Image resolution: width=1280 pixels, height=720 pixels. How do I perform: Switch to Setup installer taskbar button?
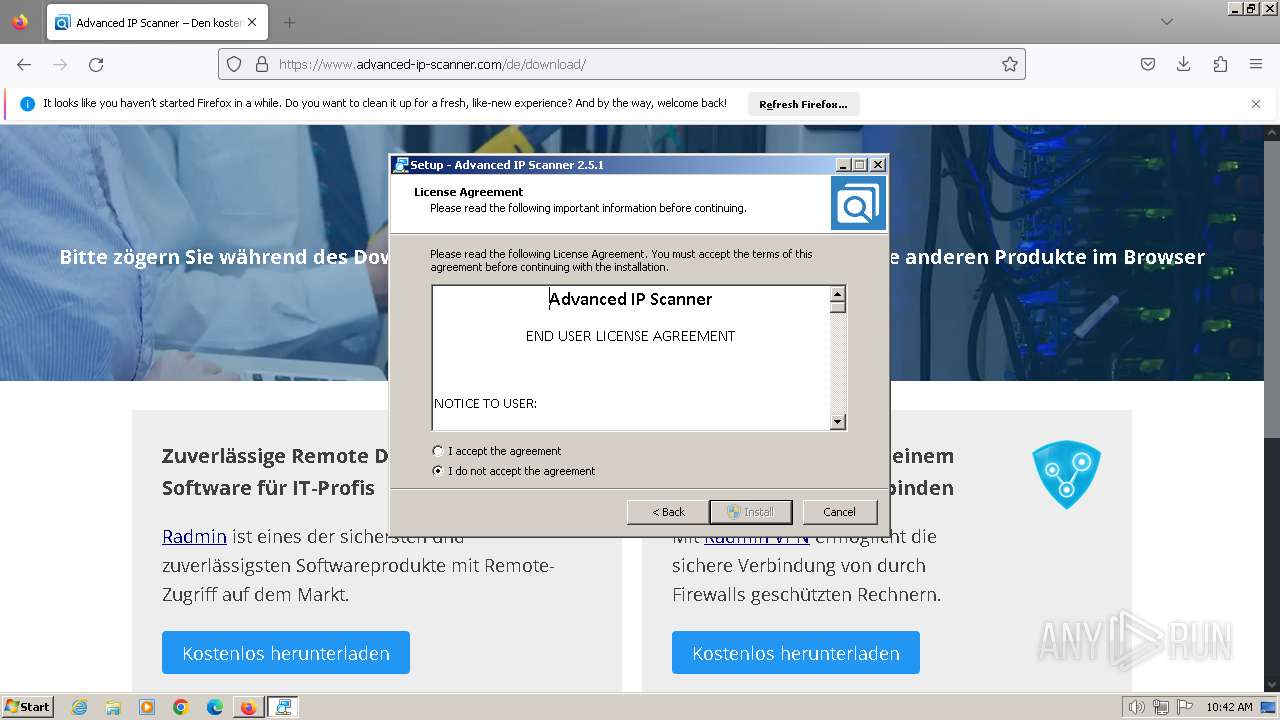(283, 707)
